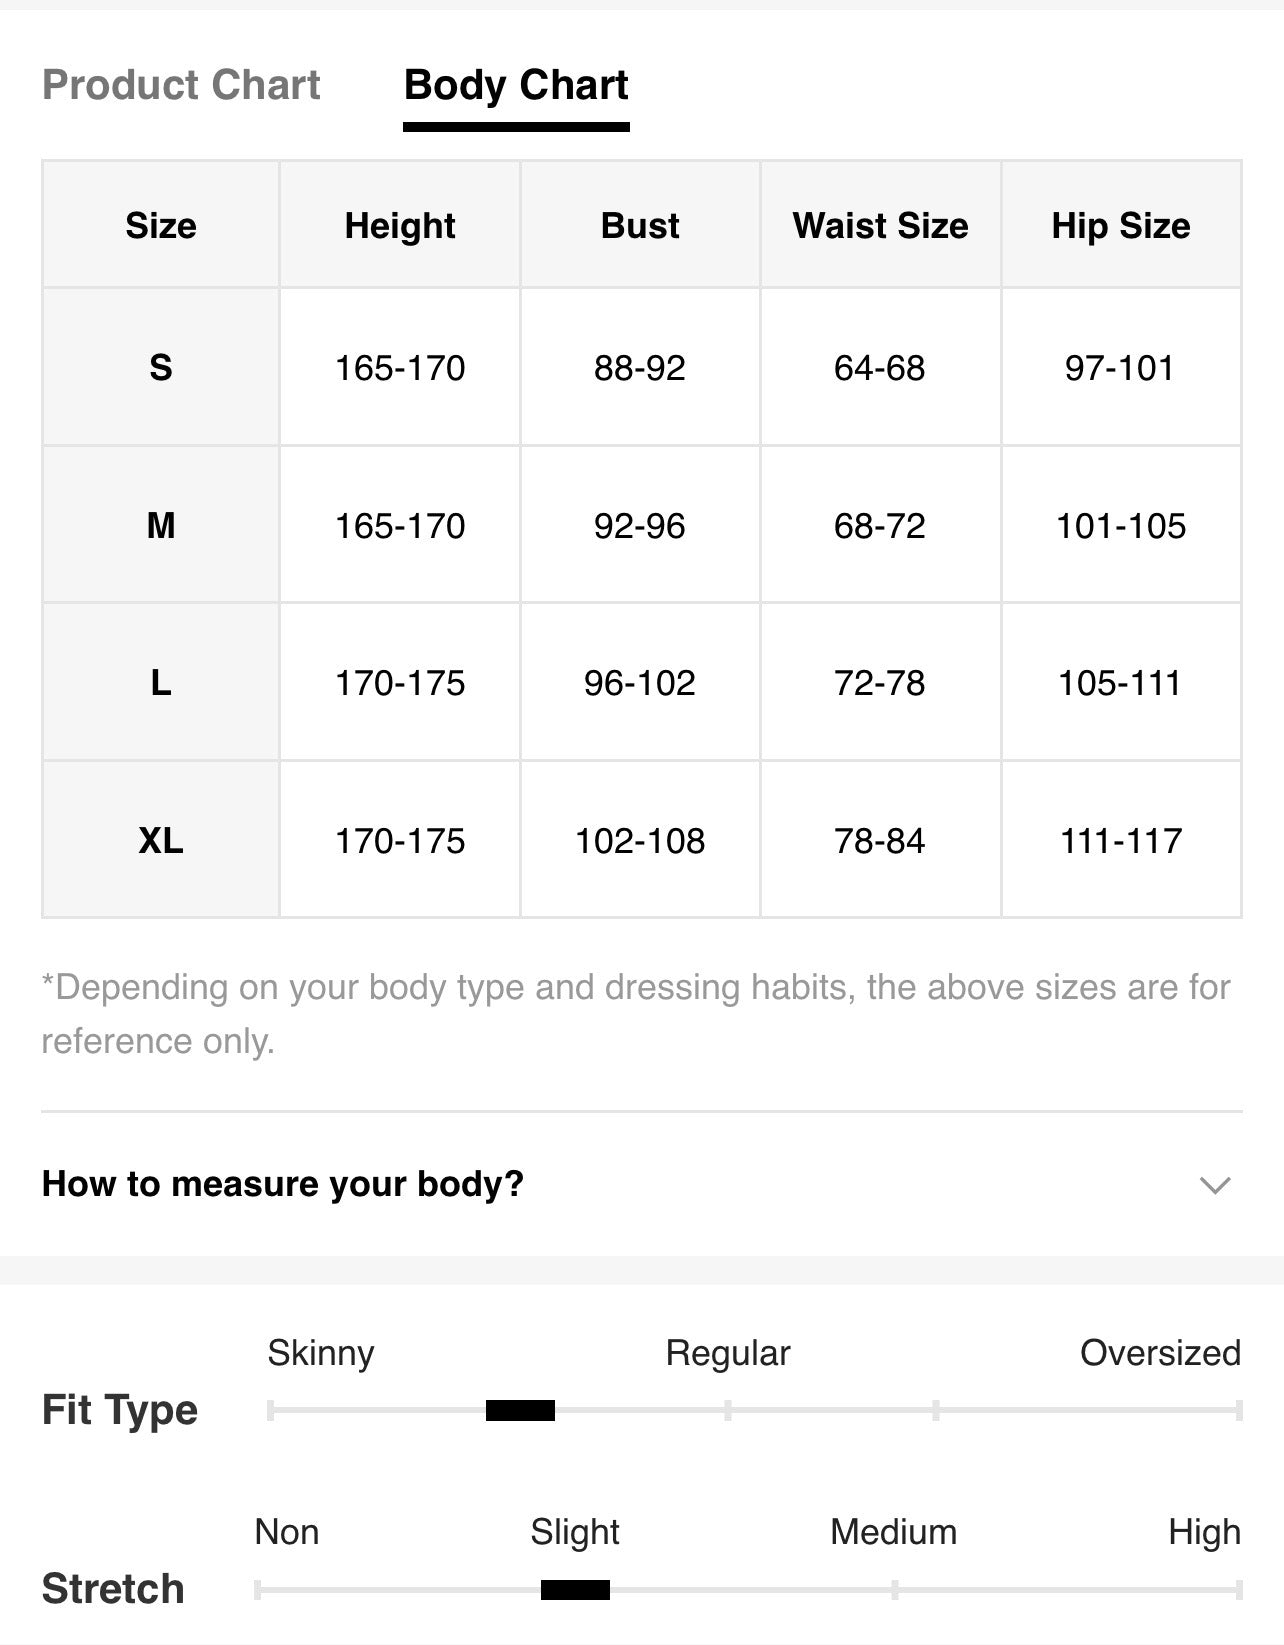Click the Medium stretch label
1284x1645 pixels.
(x=893, y=1531)
